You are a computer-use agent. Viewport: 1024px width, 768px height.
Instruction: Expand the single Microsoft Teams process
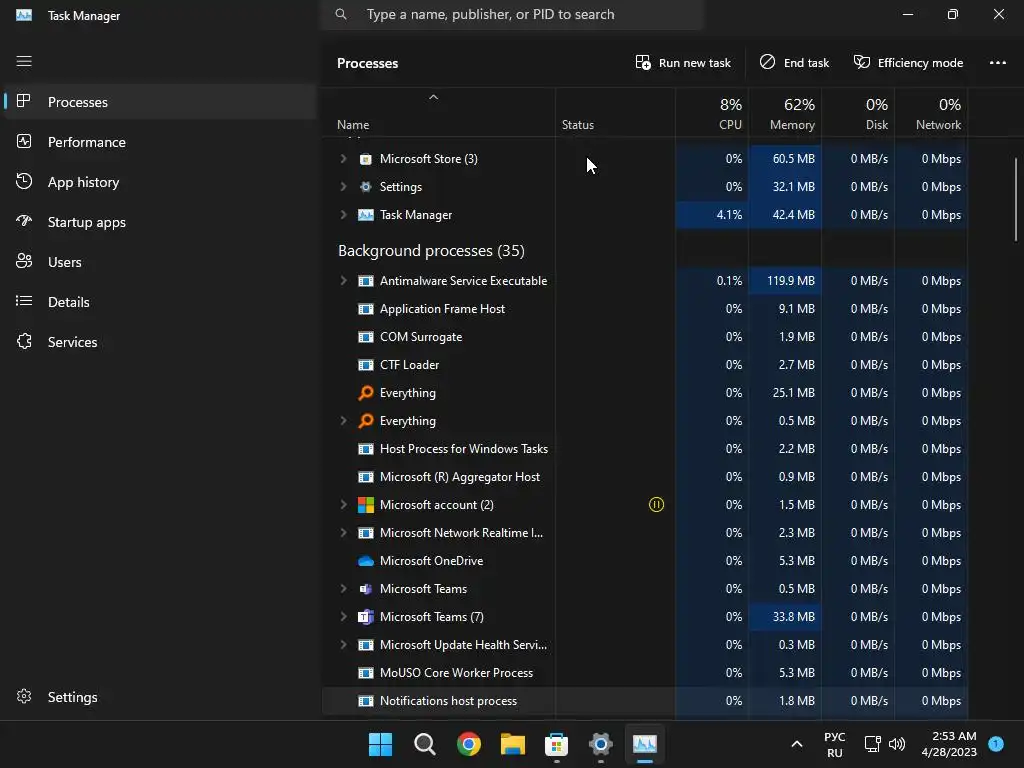(343, 588)
